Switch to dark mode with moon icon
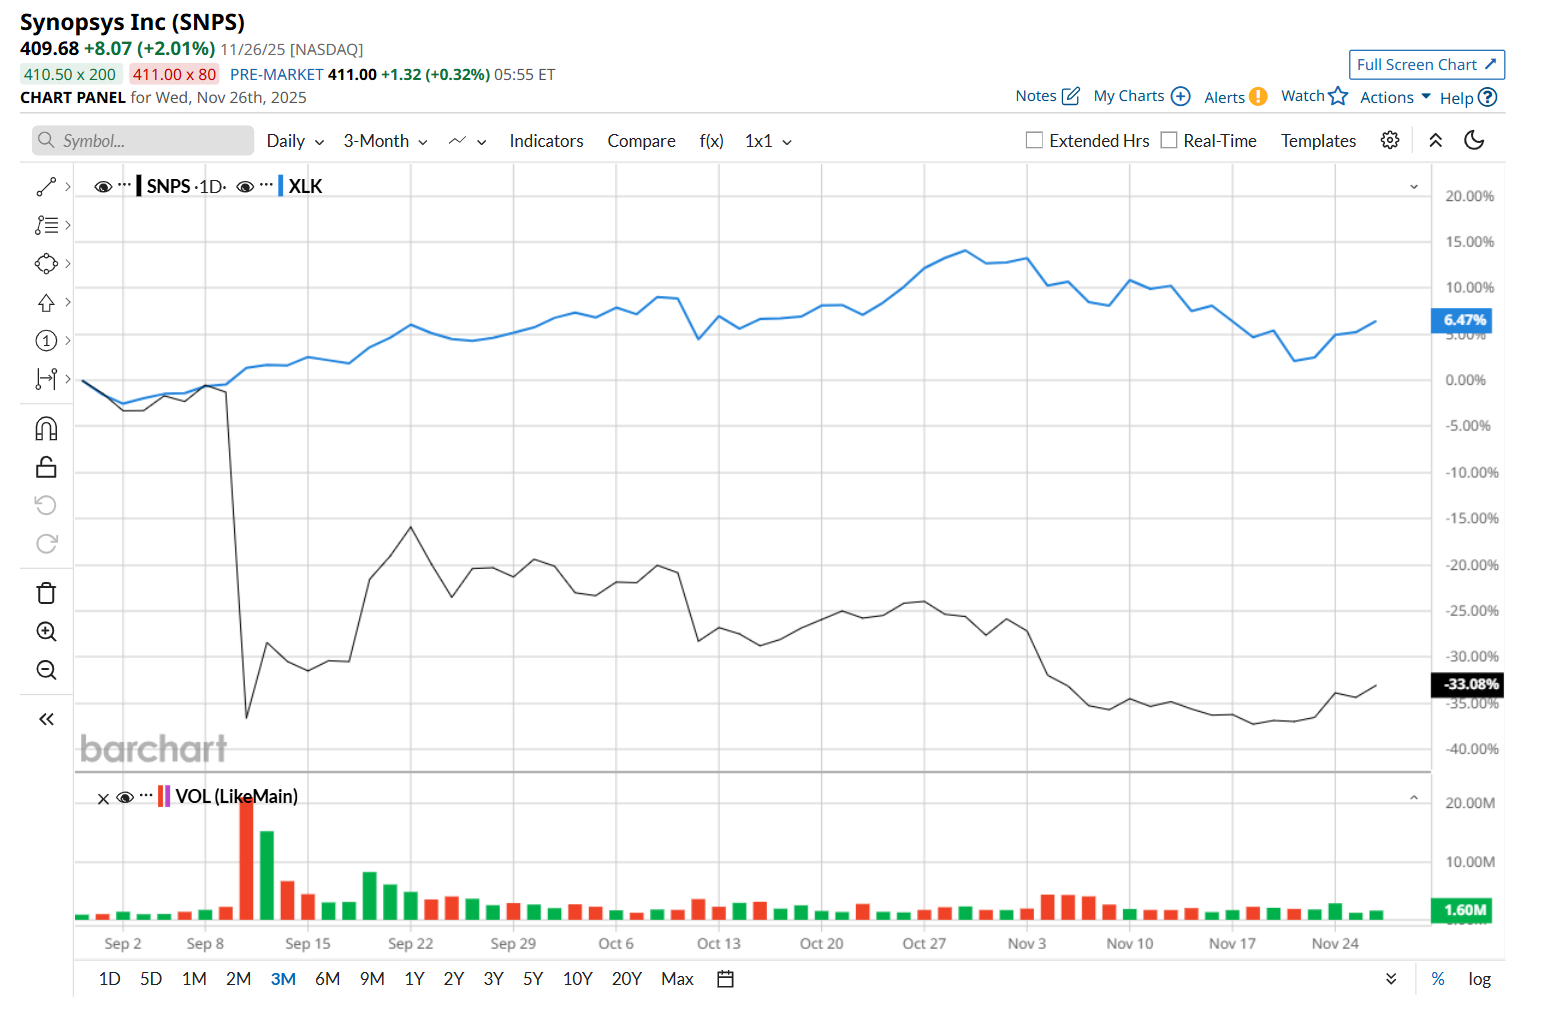 [x=1474, y=140]
